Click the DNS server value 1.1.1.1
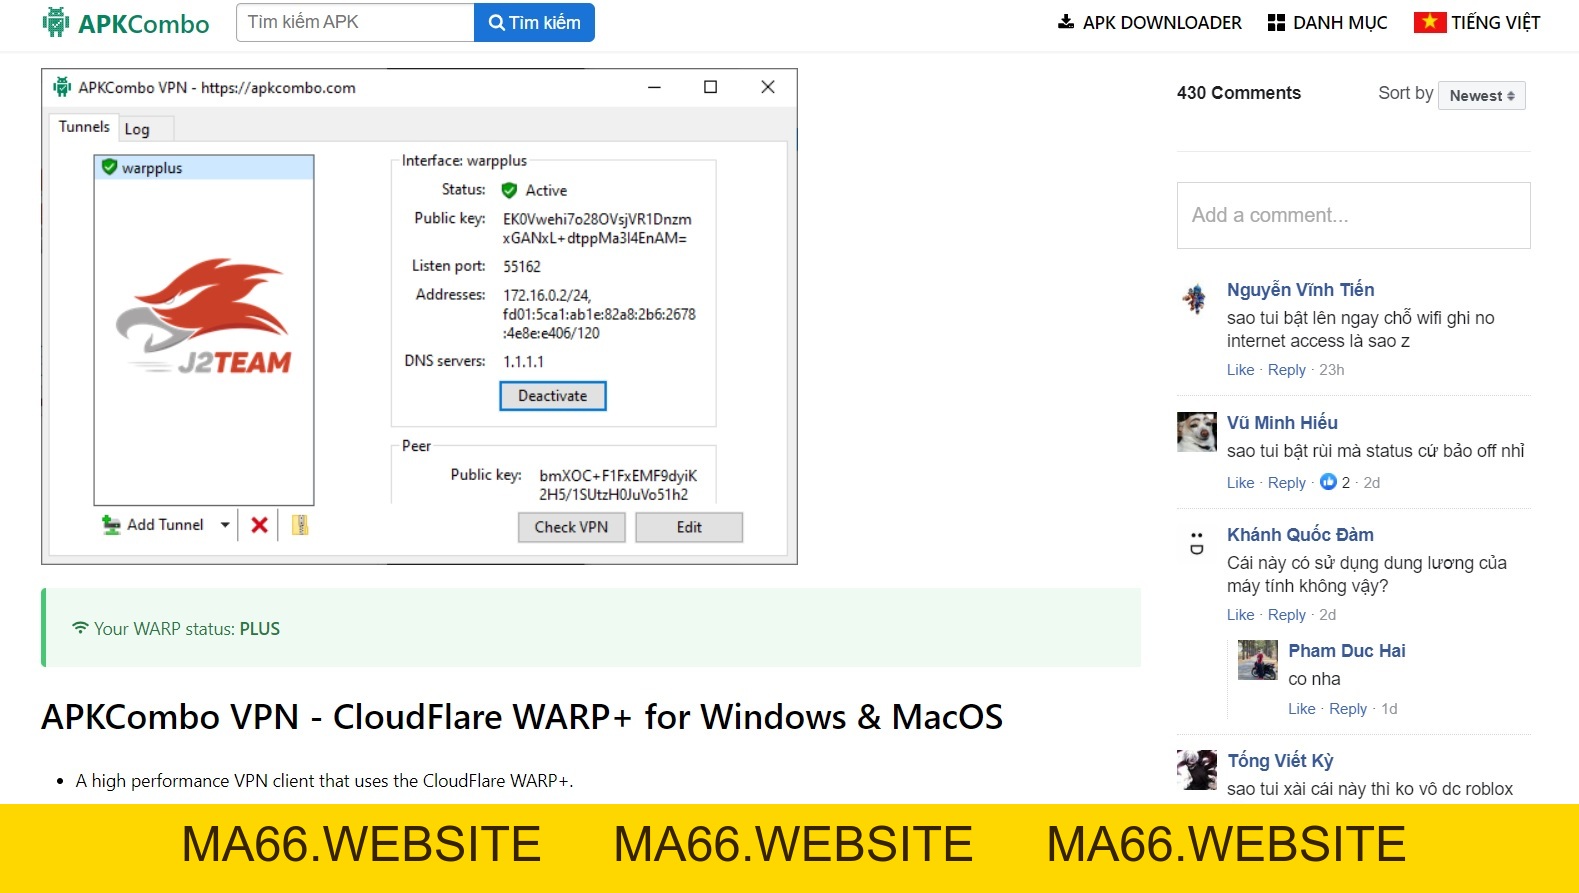Viewport: 1579px width, 893px height. 523,362
